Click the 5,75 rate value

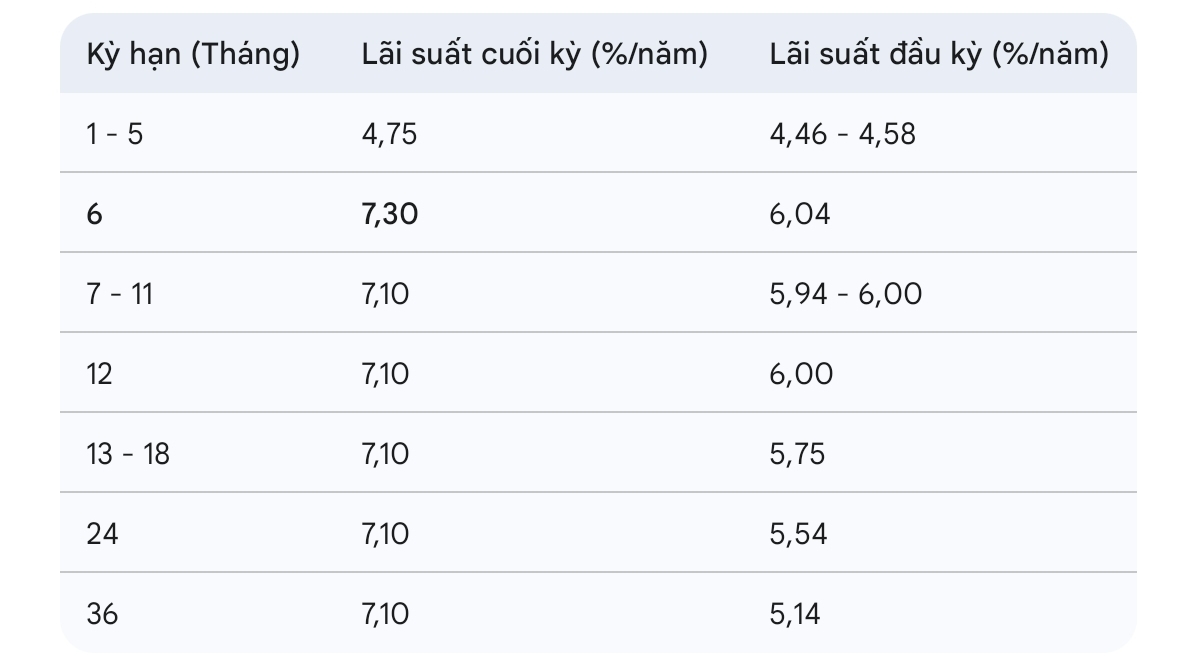(x=797, y=454)
